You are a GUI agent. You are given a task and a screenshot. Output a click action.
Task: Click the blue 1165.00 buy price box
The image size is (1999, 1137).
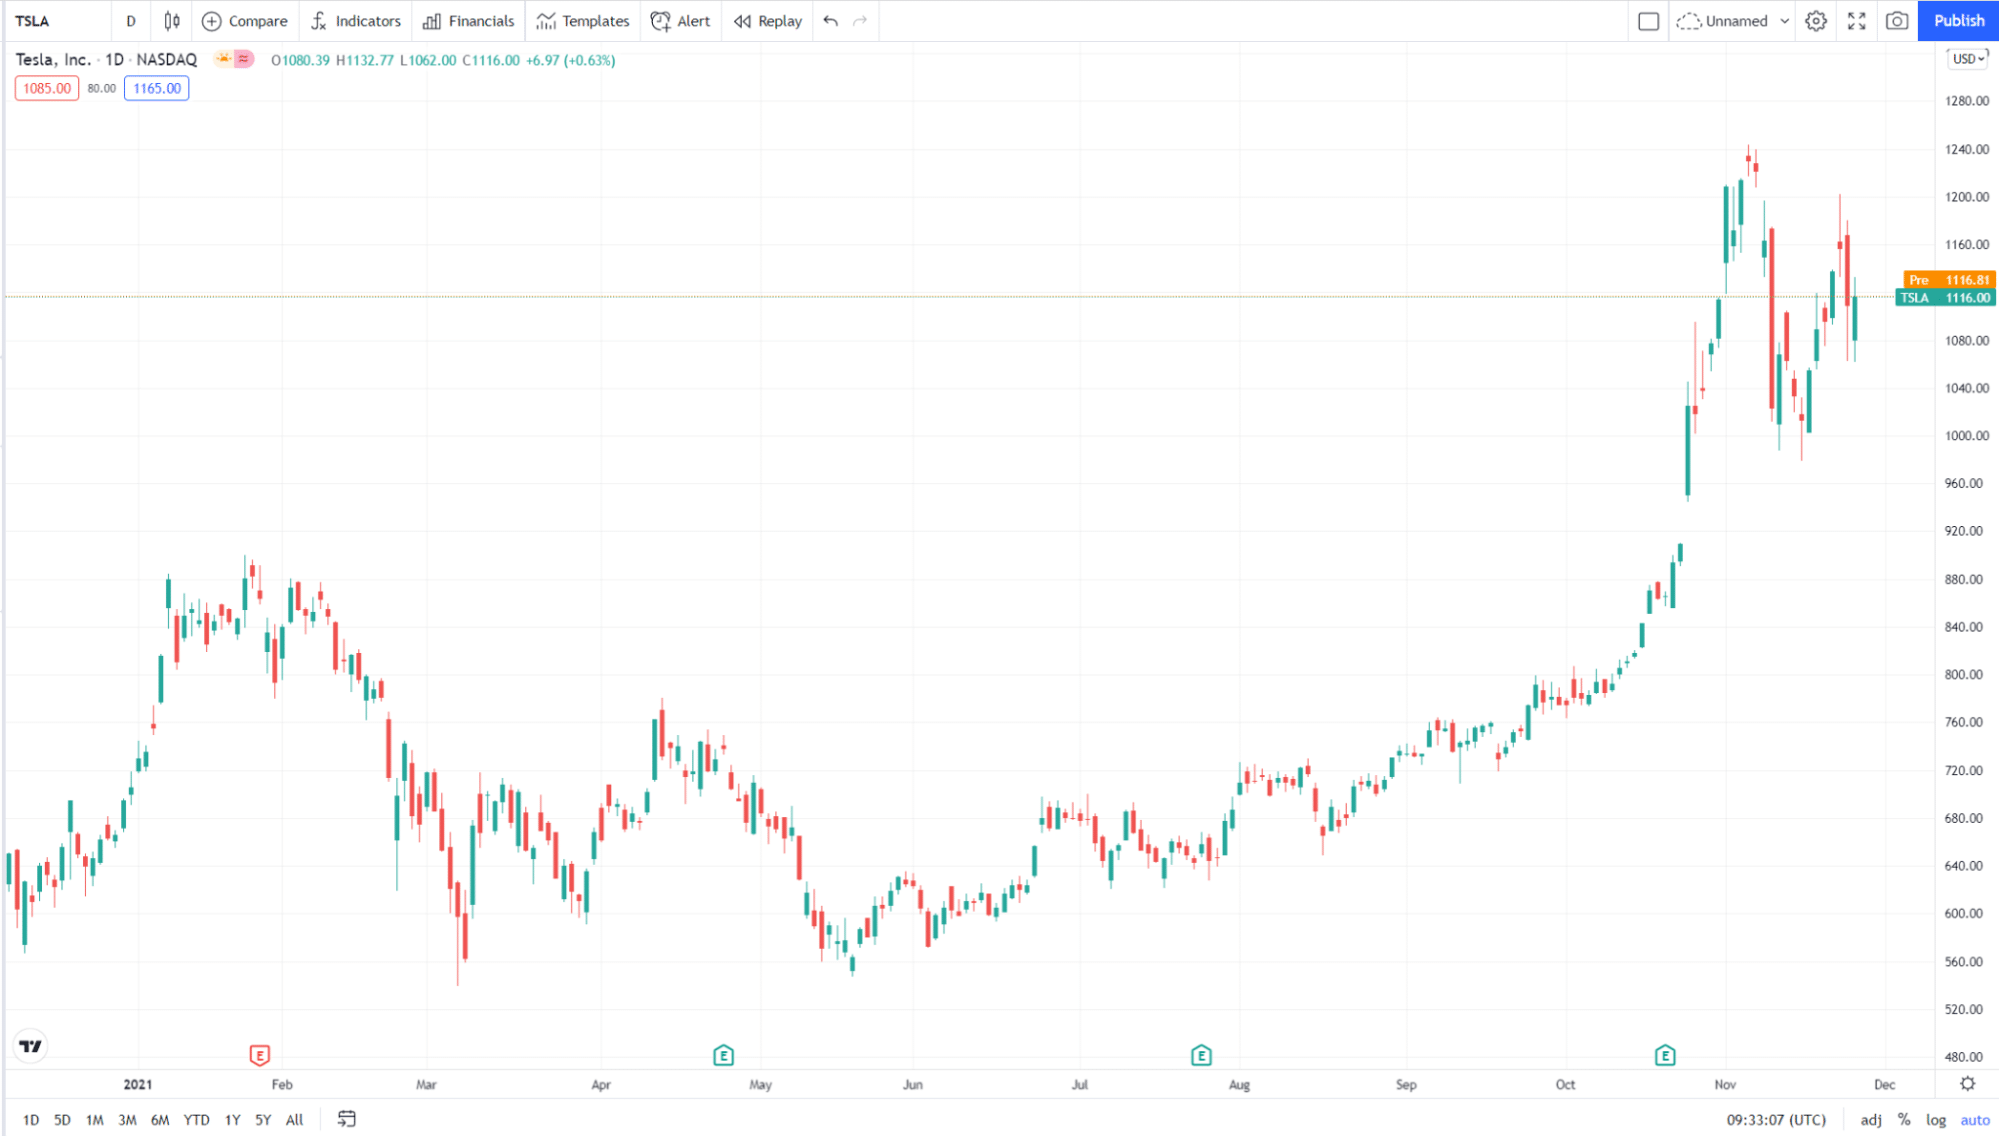(157, 88)
